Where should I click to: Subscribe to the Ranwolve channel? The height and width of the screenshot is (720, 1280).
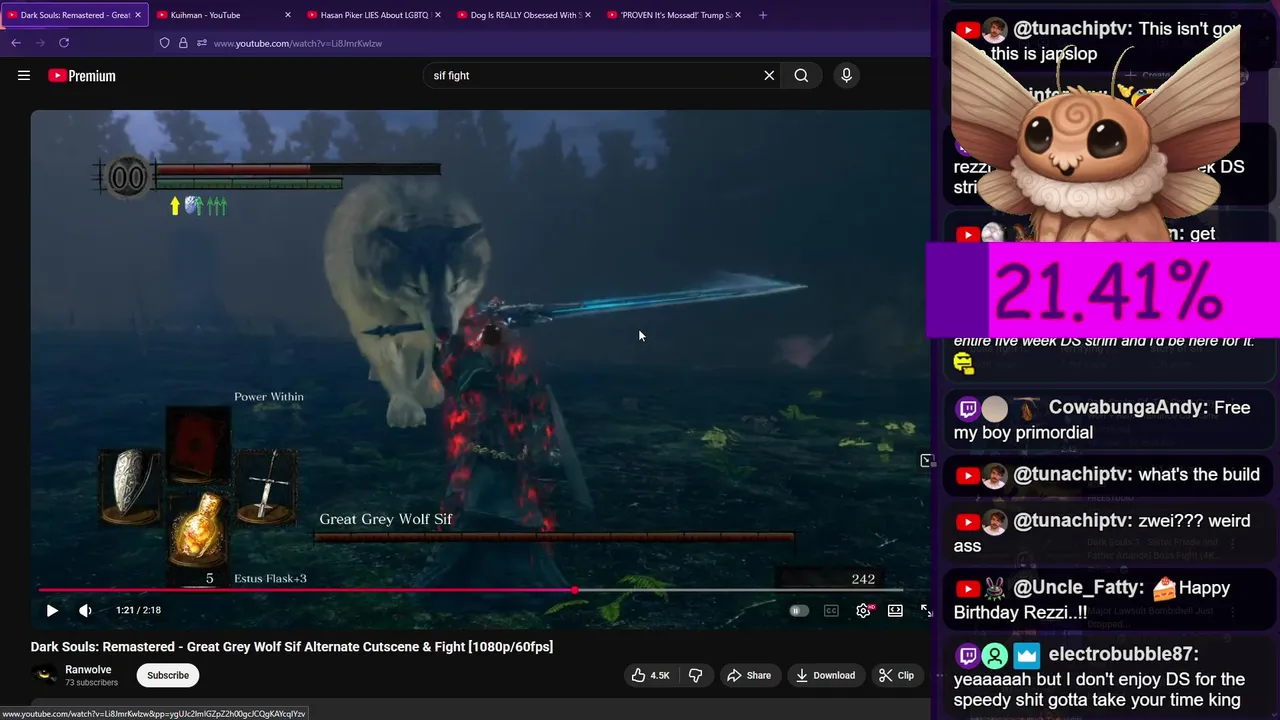tap(168, 675)
